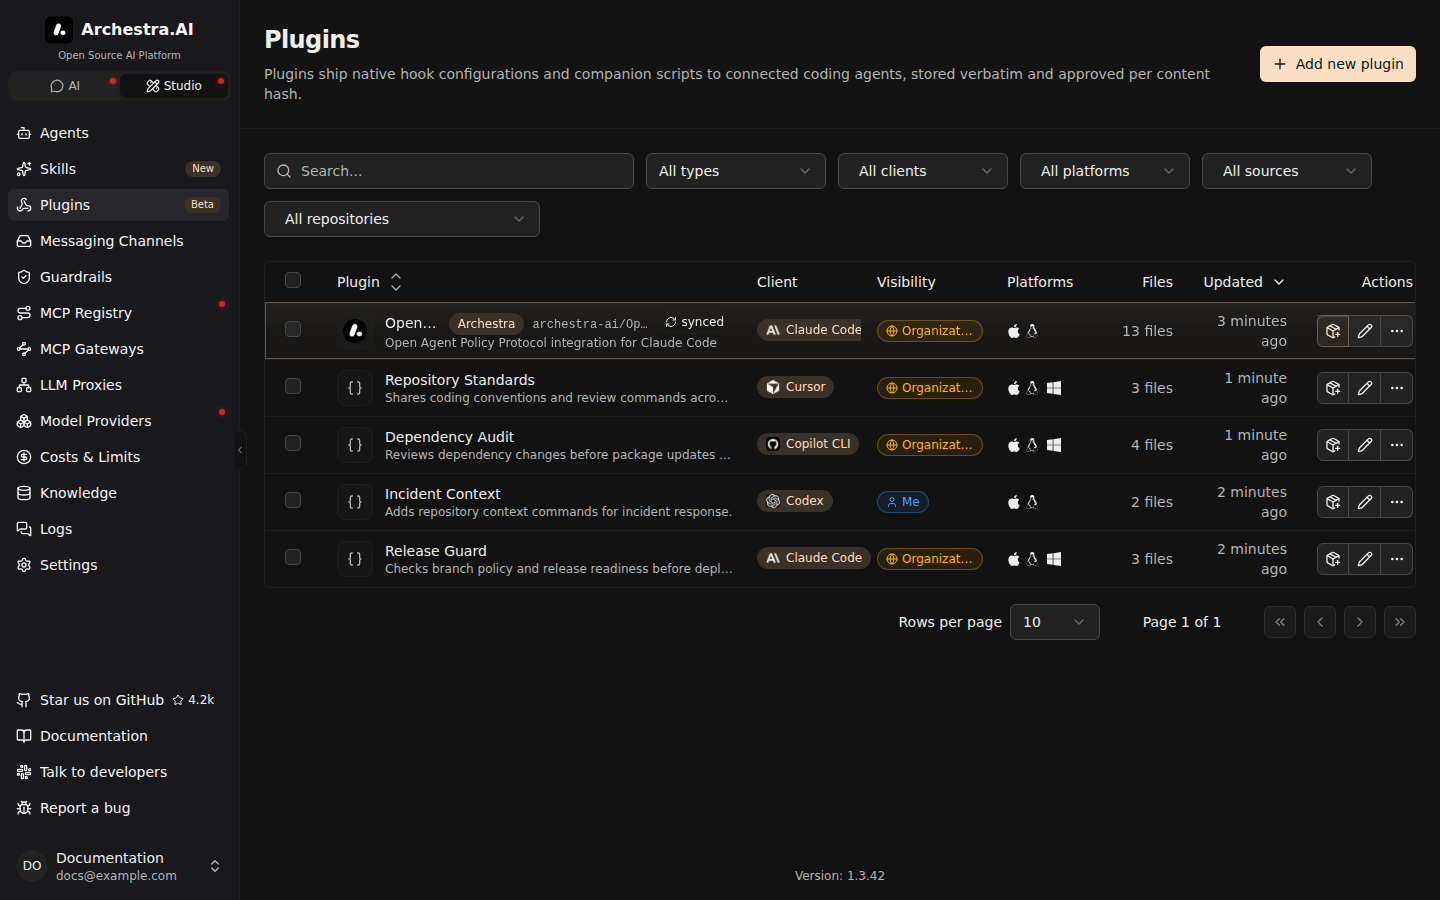1440x900 pixels.
Task: Open more actions for Dependency Audit
Action: (x=1397, y=445)
